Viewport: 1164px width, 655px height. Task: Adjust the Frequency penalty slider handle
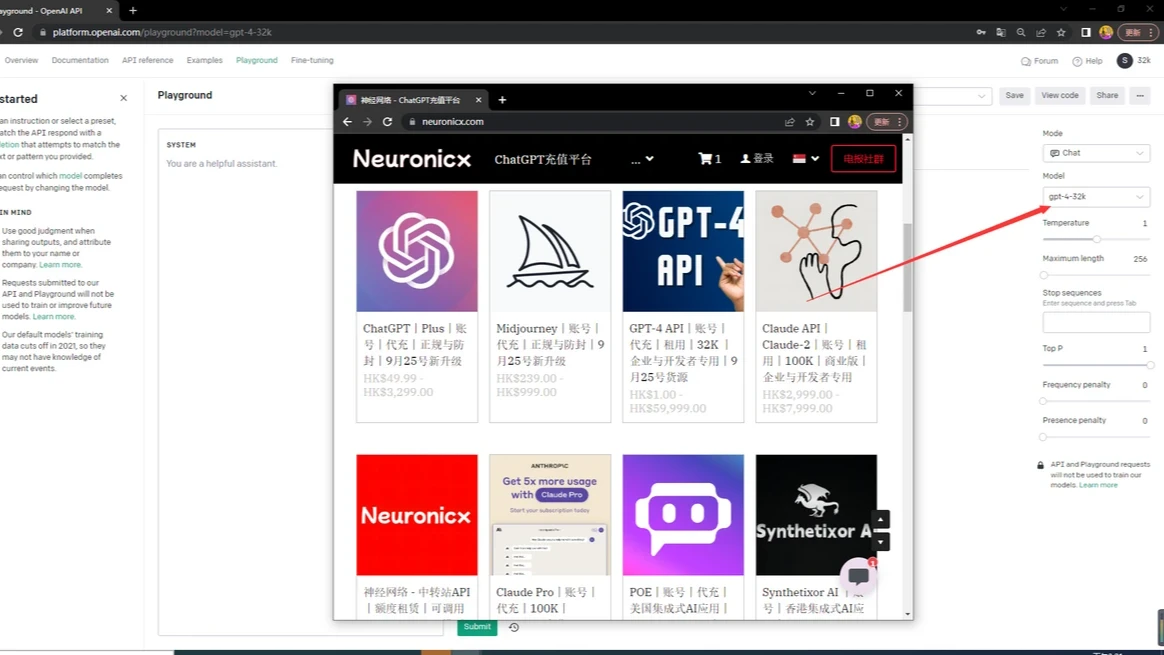point(1043,401)
